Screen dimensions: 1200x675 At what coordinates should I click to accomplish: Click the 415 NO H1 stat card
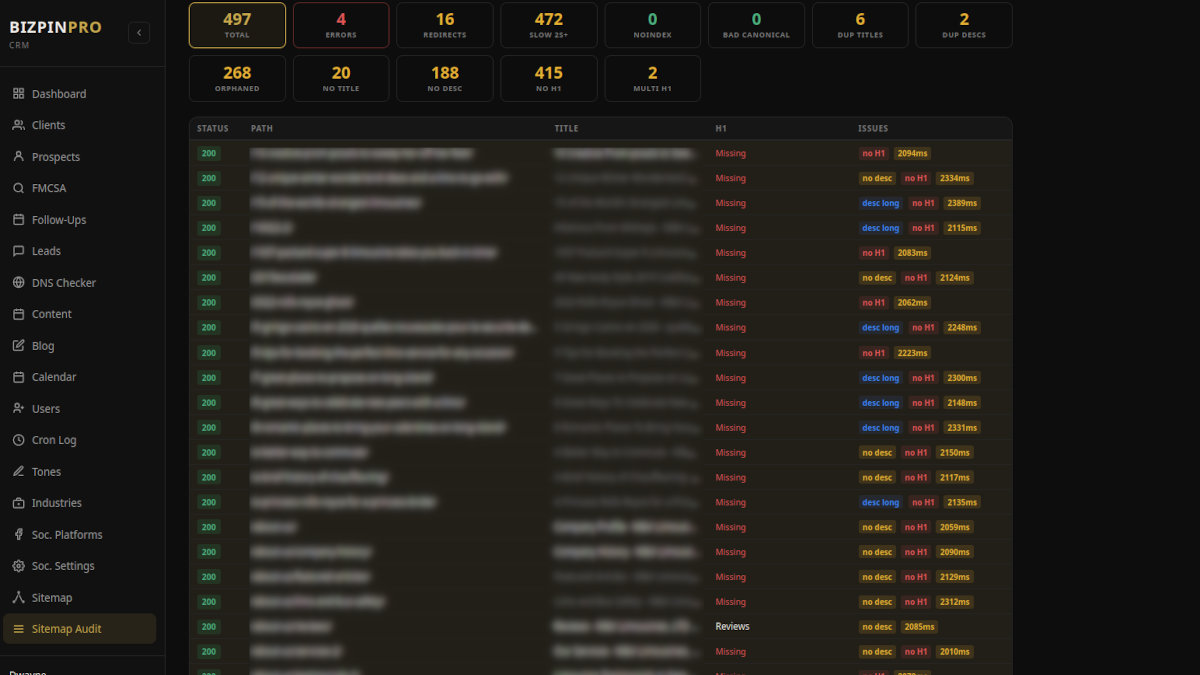click(548, 77)
